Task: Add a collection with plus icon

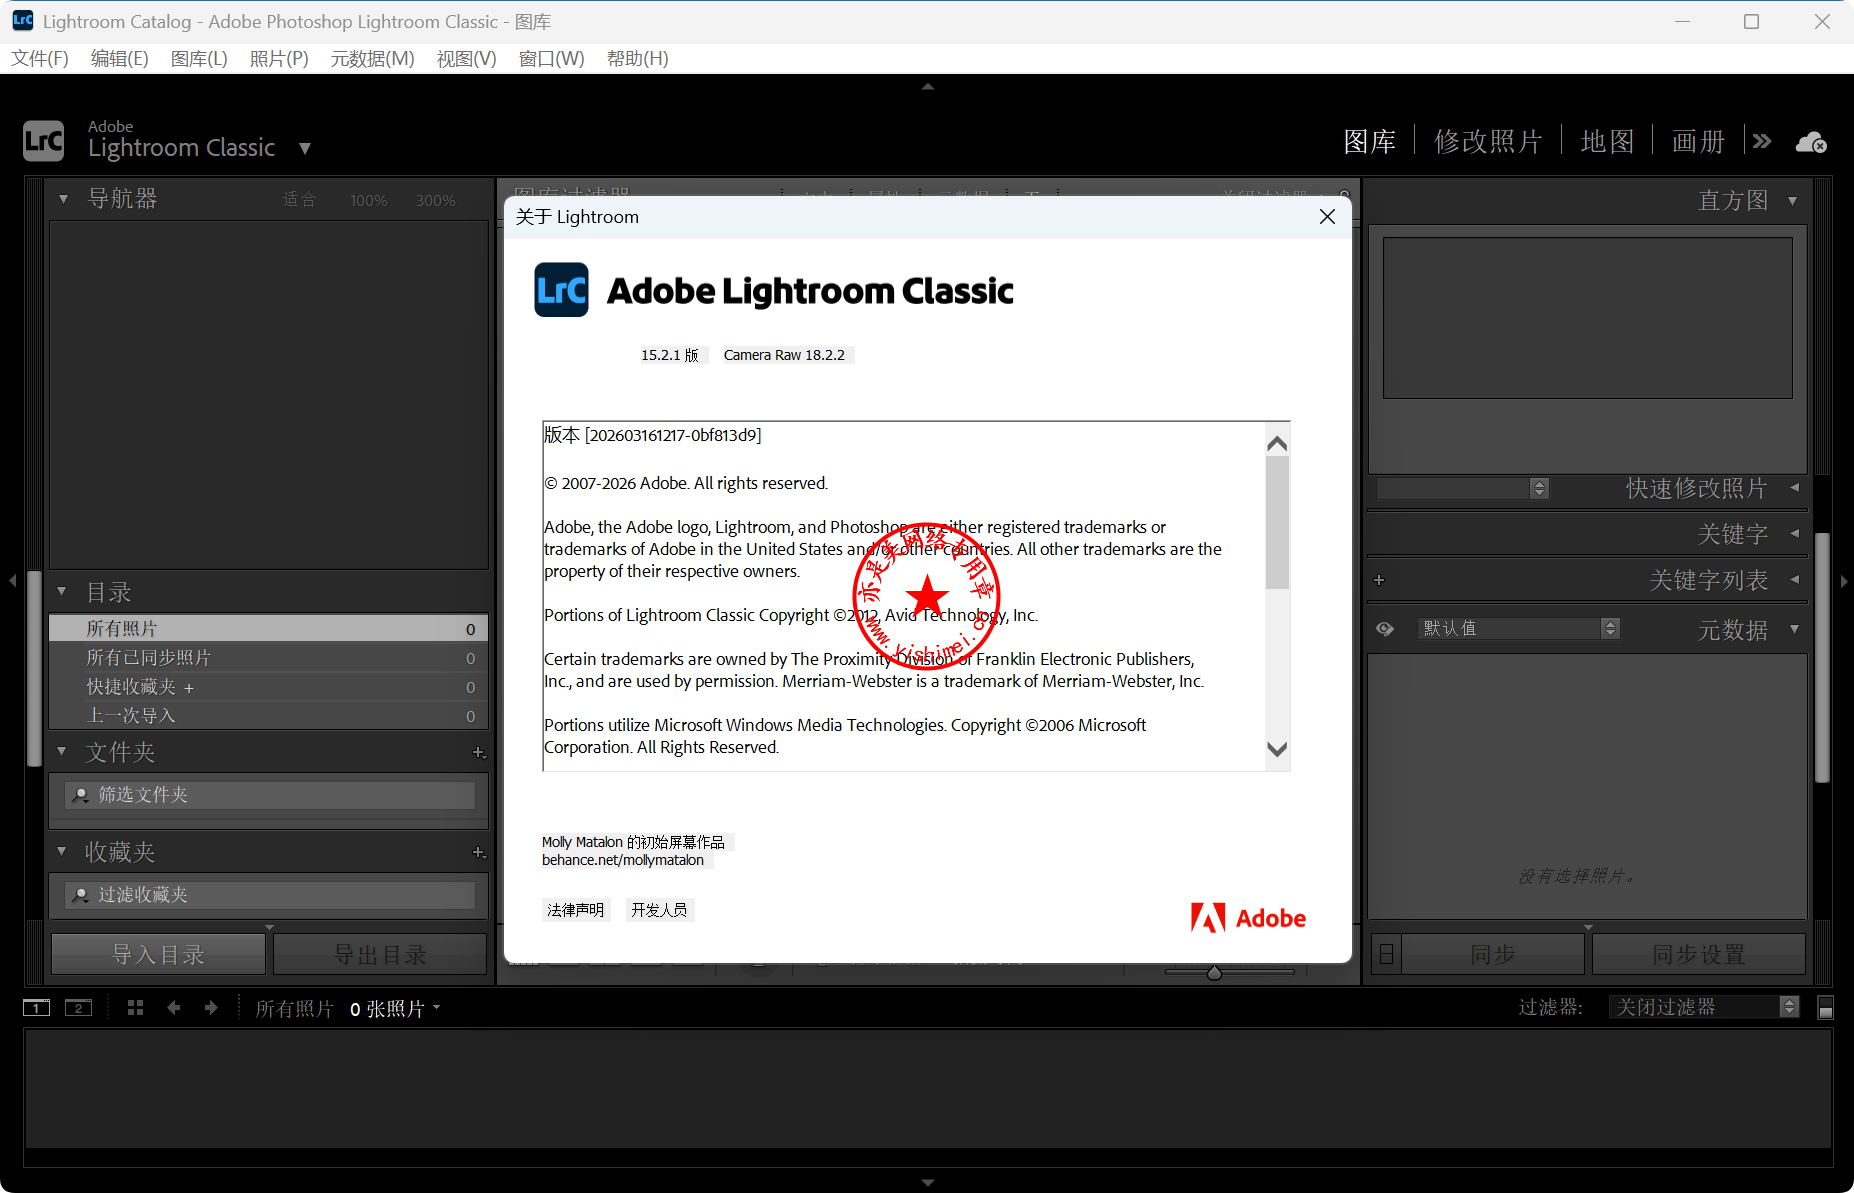Action: coord(479,852)
